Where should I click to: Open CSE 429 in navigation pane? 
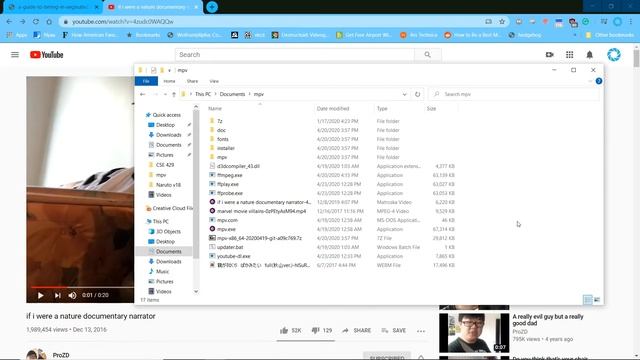pos(165,165)
